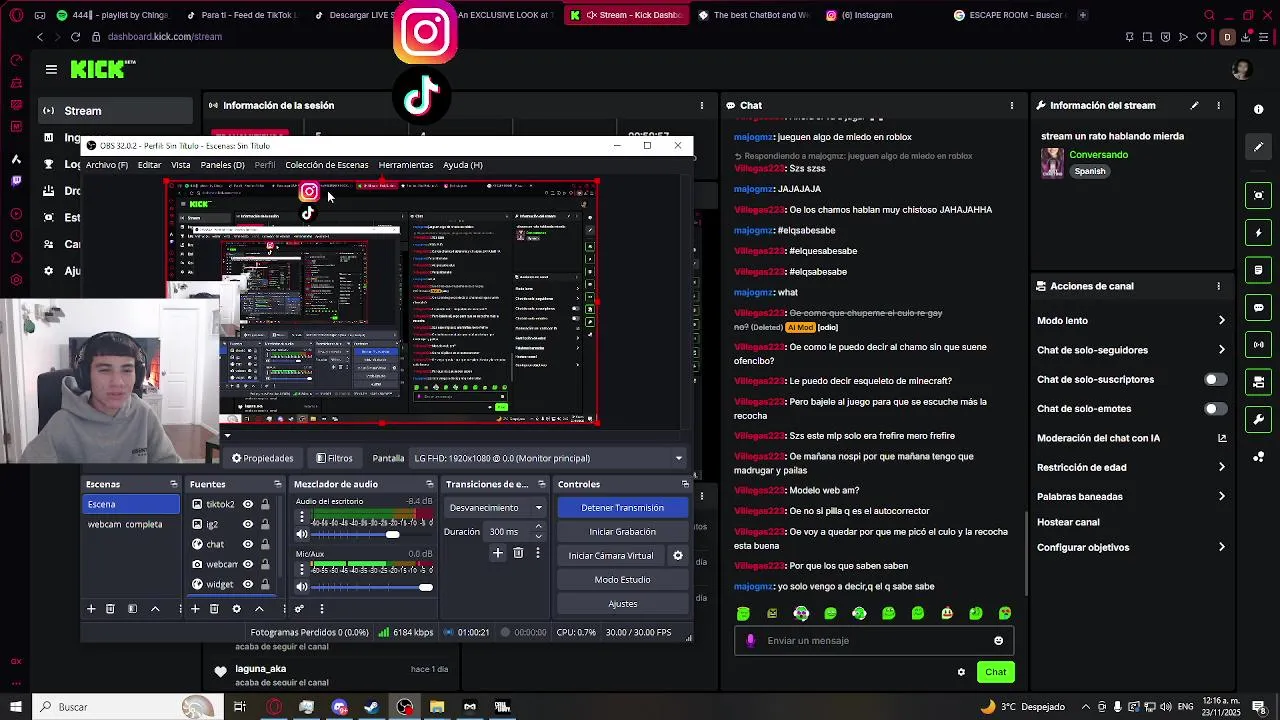Mute Mic/Aux speaker icon
The image size is (1280, 720).
[x=301, y=587]
